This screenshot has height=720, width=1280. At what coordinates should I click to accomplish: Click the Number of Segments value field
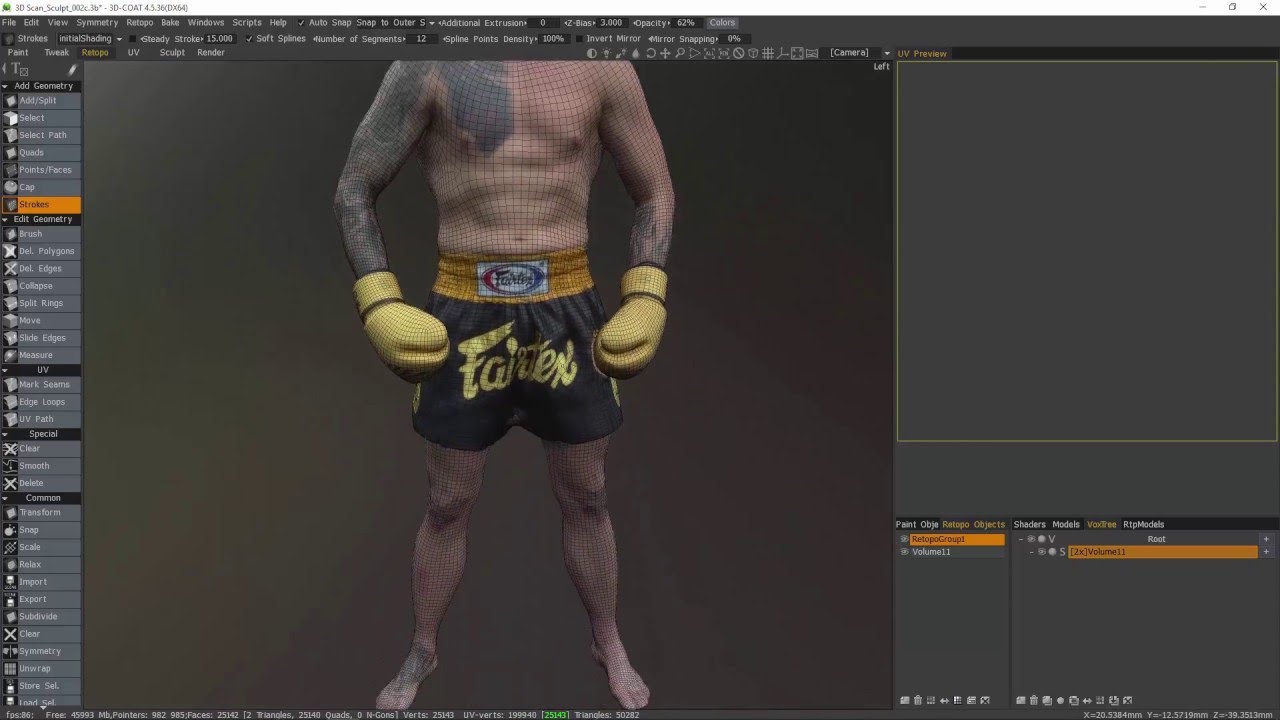tap(421, 38)
